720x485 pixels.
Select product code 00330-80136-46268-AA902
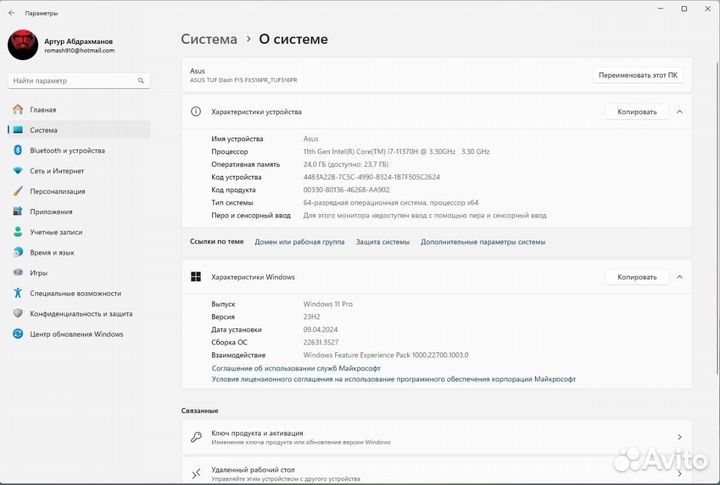click(x=346, y=190)
